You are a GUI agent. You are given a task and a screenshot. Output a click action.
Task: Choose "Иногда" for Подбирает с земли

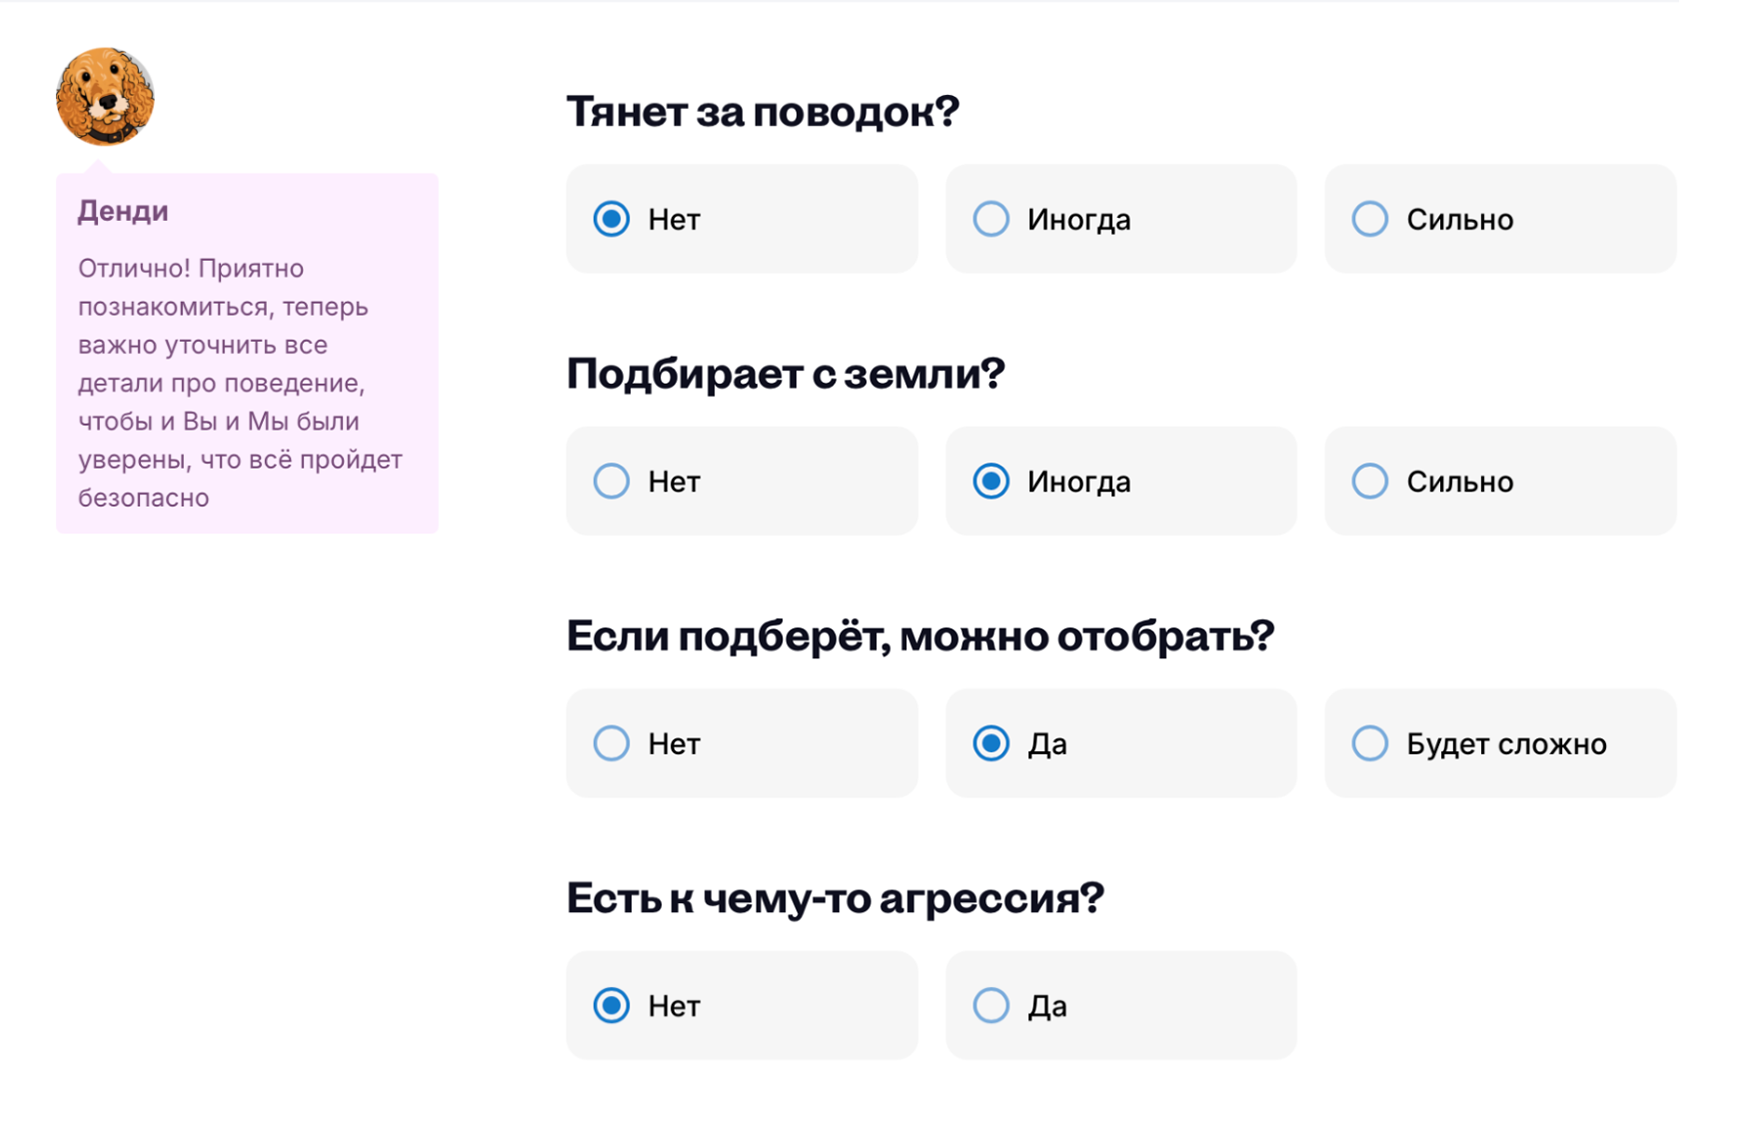1120,481
